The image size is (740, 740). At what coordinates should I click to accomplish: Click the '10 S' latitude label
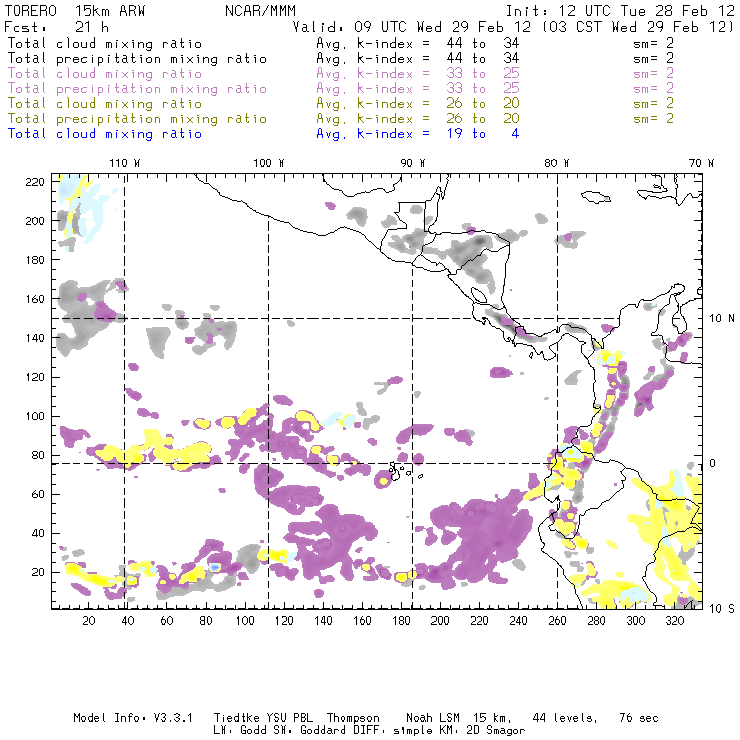(x=722, y=609)
